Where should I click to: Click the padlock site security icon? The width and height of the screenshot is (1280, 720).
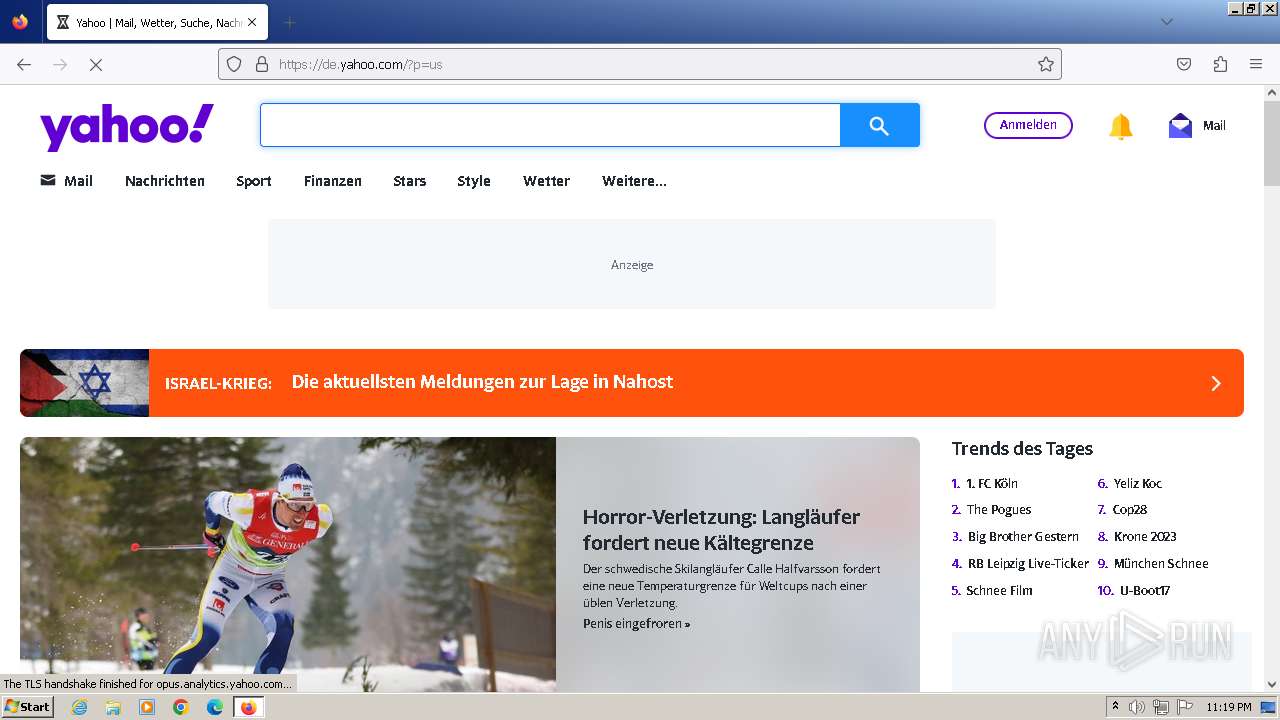(x=261, y=64)
